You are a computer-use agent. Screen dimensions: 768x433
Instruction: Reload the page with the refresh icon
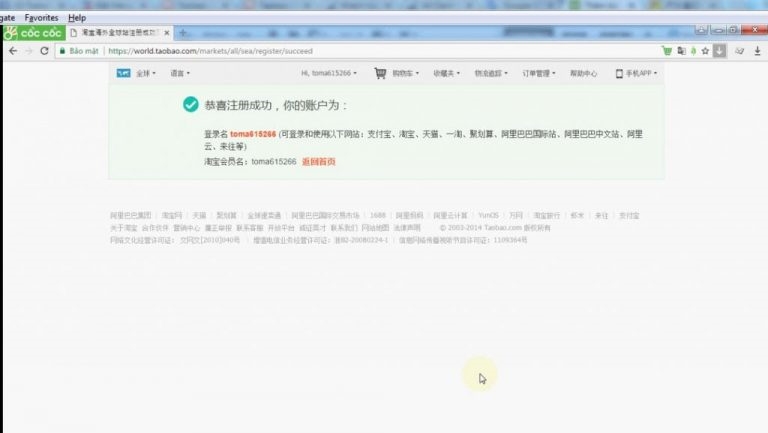(x=45, y=51)
